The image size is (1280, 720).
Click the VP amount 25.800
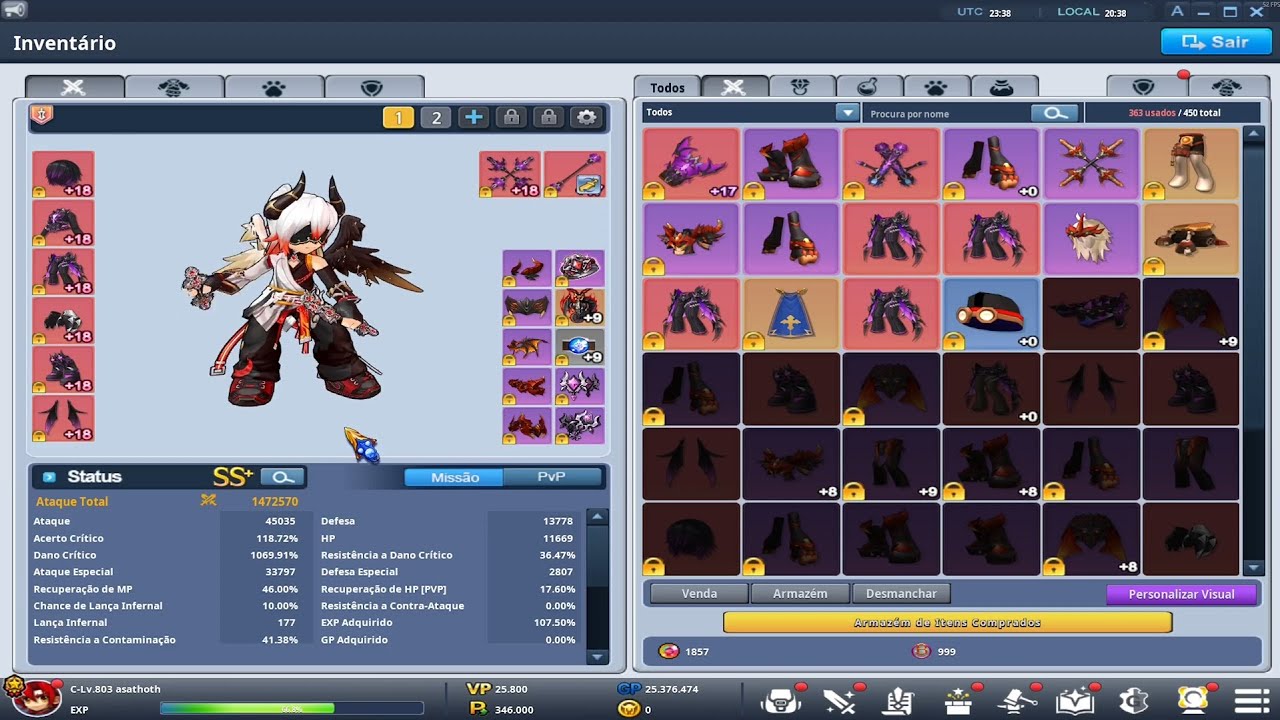(511, 689)
